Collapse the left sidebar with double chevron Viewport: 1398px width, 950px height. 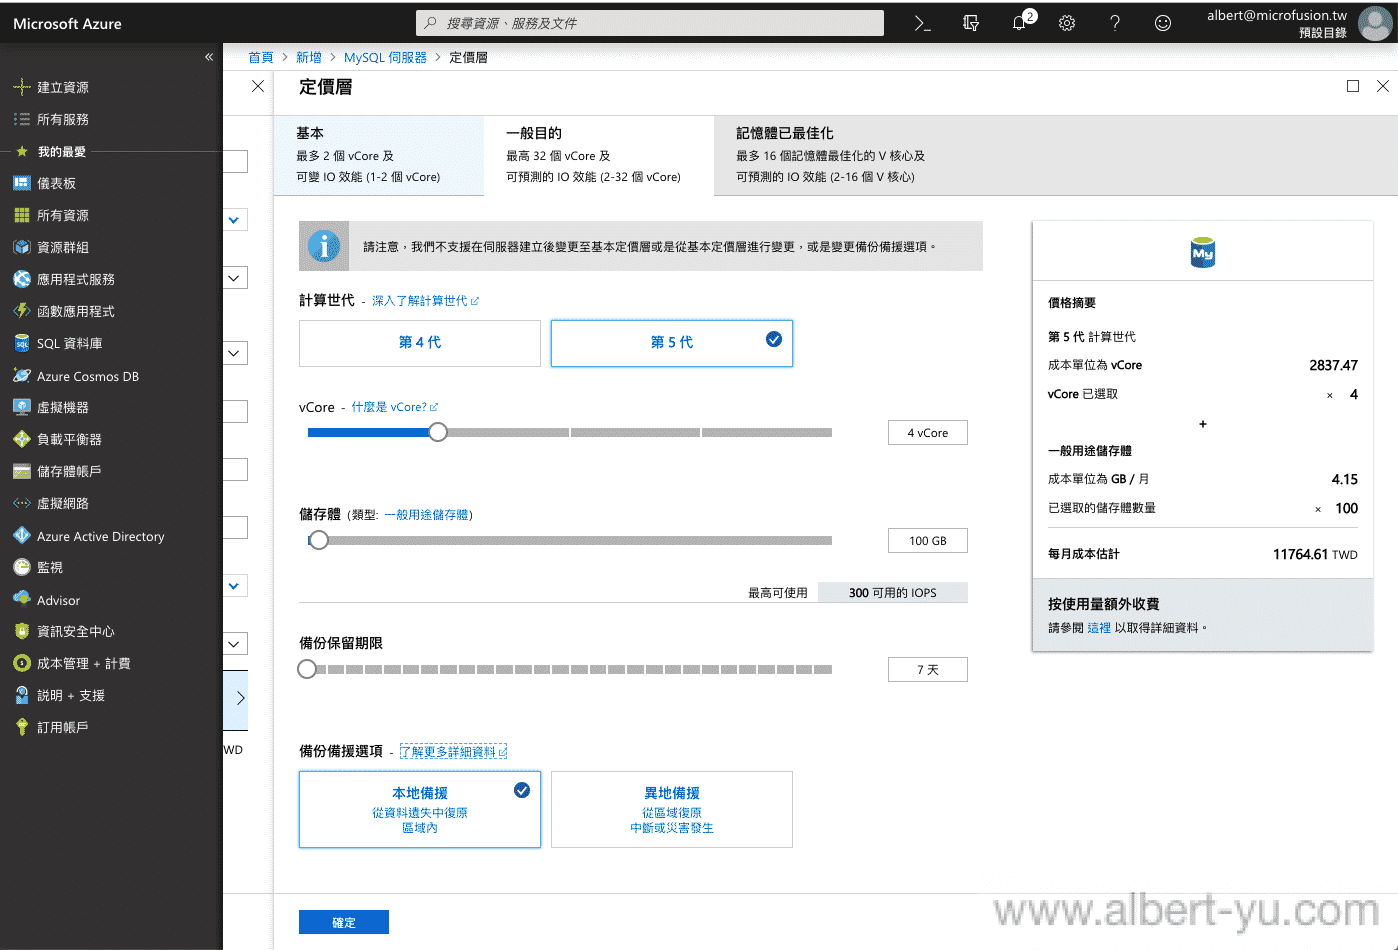[x=209, y=57]
